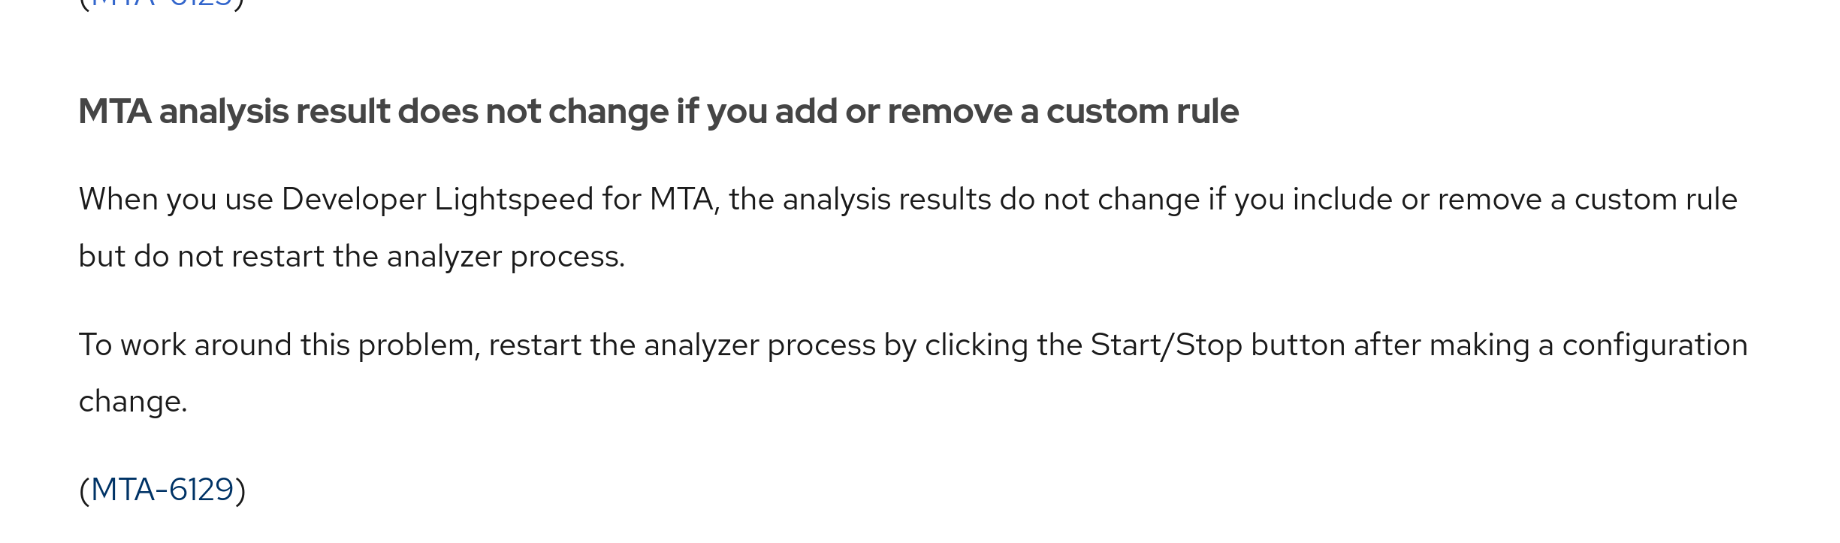Click the sentence starting "To work around this problem"
Screen dimensions: 1840x543
click(x=278, y=345)
